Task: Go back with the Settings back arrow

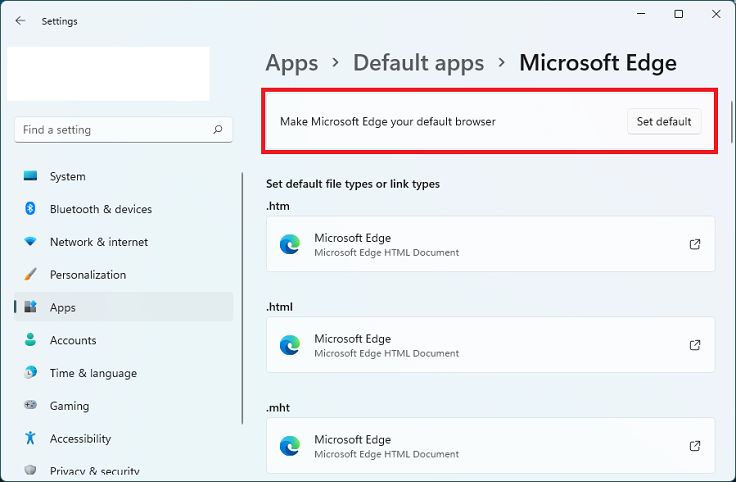Action: point(20,21)
